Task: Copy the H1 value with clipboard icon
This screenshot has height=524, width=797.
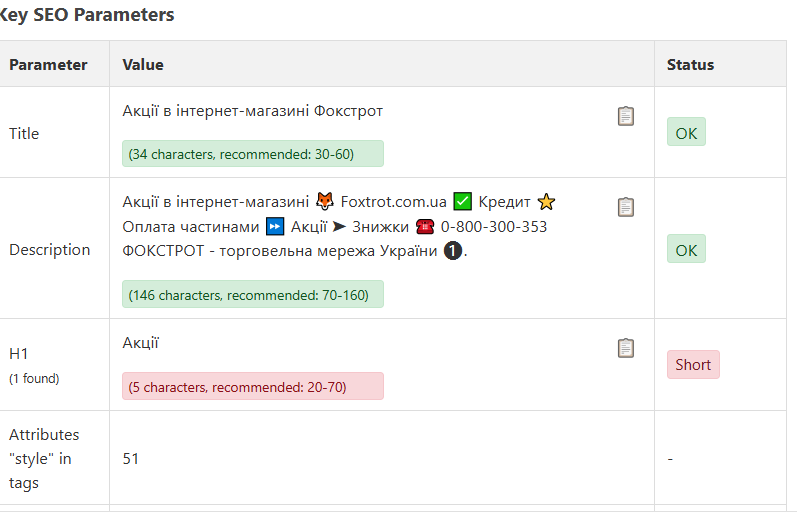Action: click(x=626, y=348)
